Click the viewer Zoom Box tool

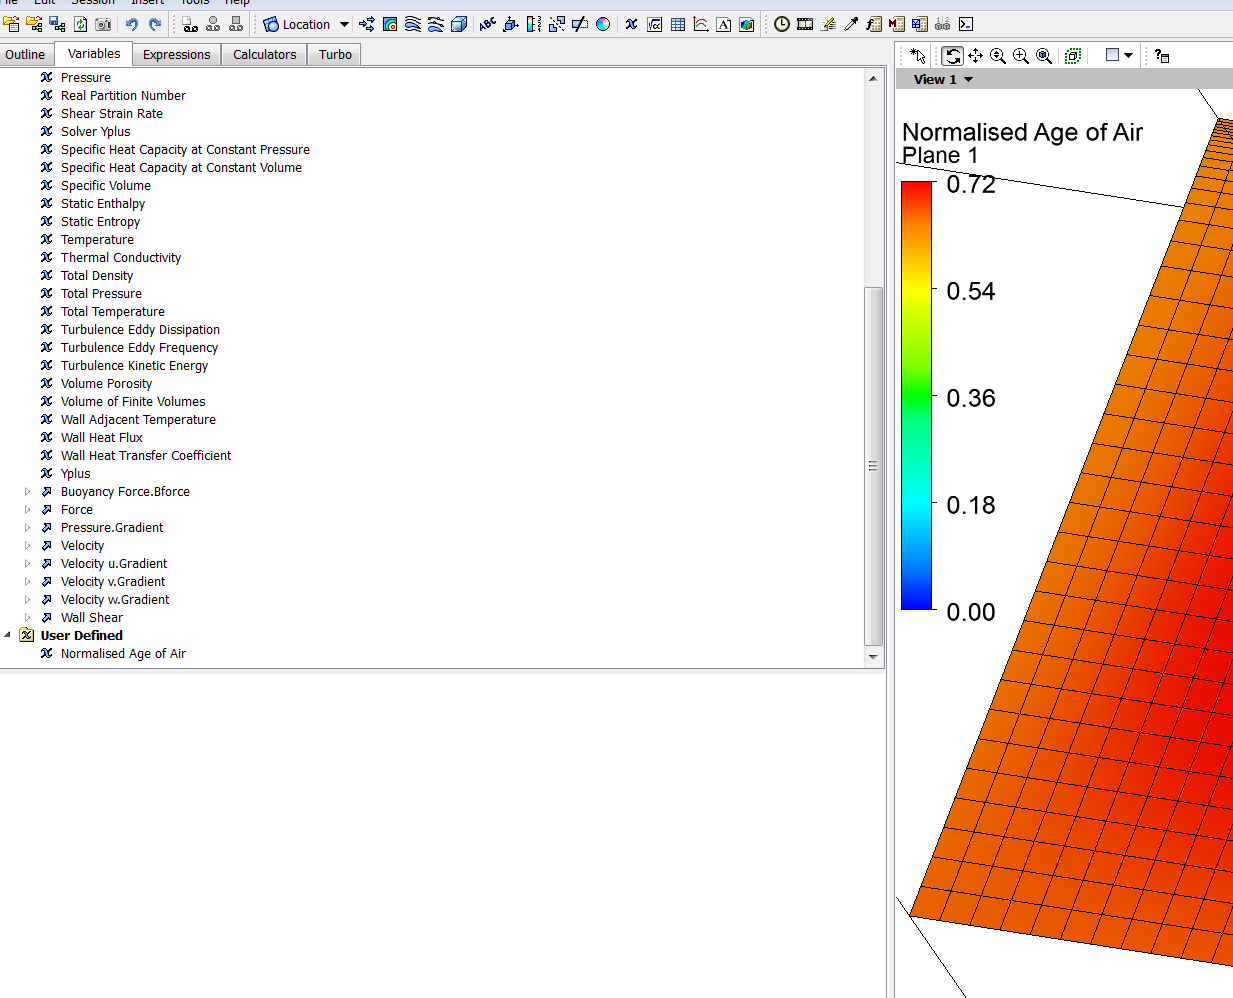click(x=1021, y=56)
